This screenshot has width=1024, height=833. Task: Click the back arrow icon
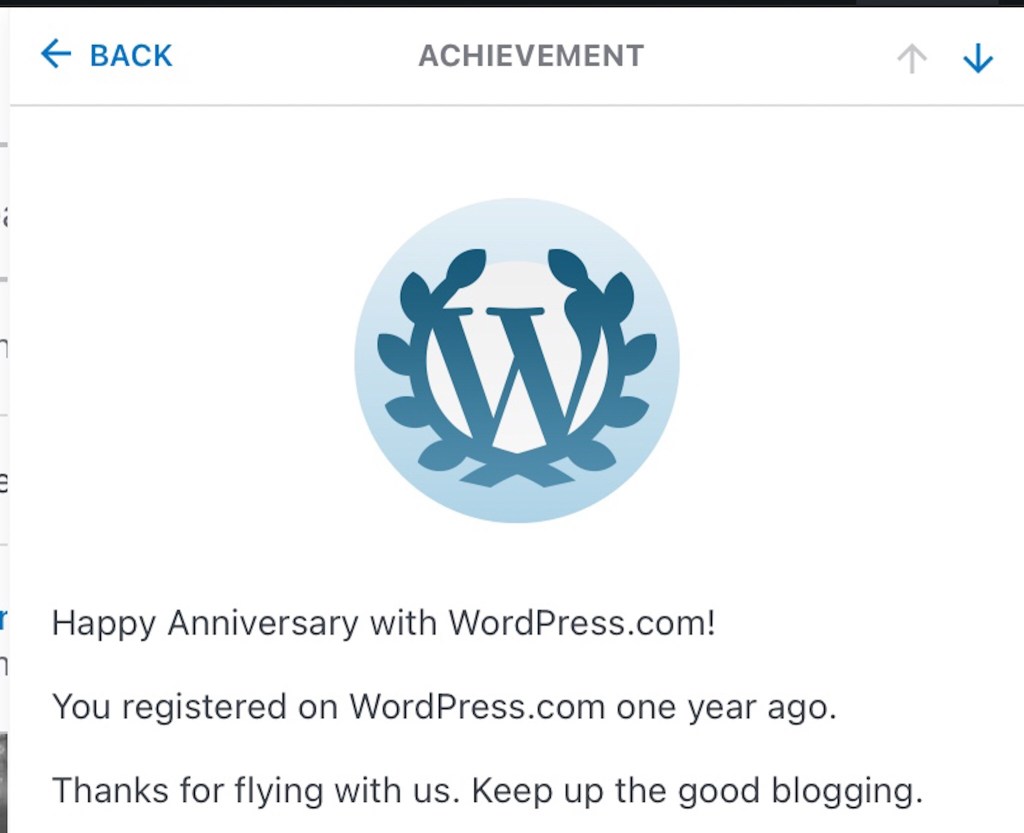[x=56, y=54]
